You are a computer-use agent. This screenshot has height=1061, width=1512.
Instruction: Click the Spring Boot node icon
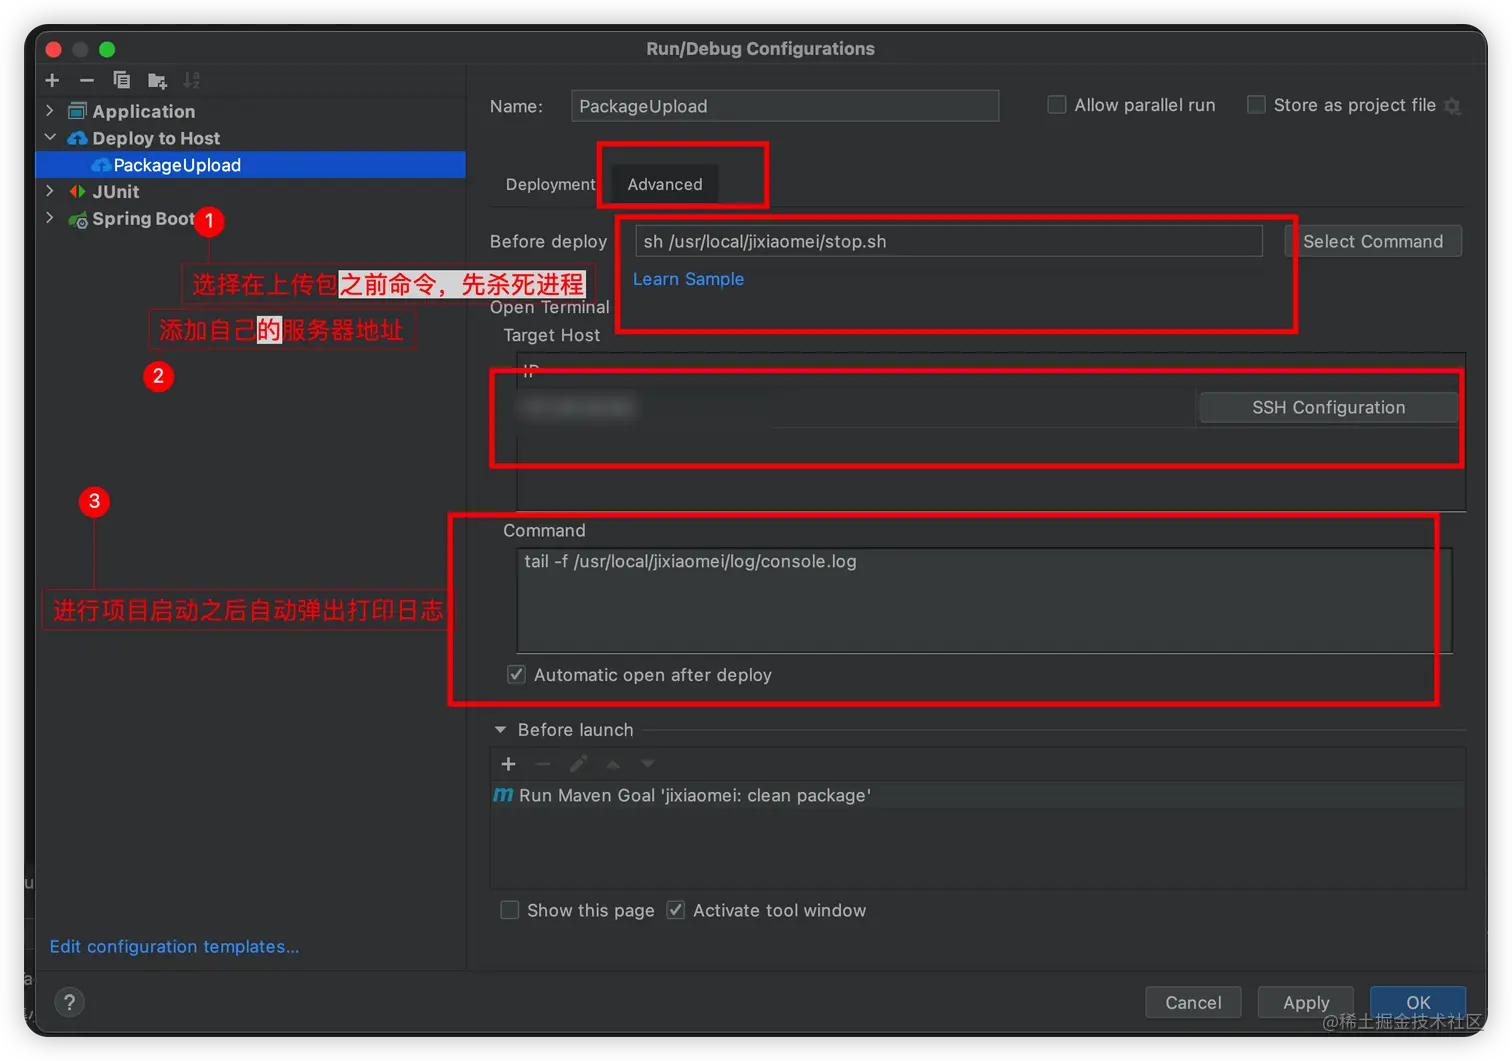pyautogui.click(x=77, y=219)
